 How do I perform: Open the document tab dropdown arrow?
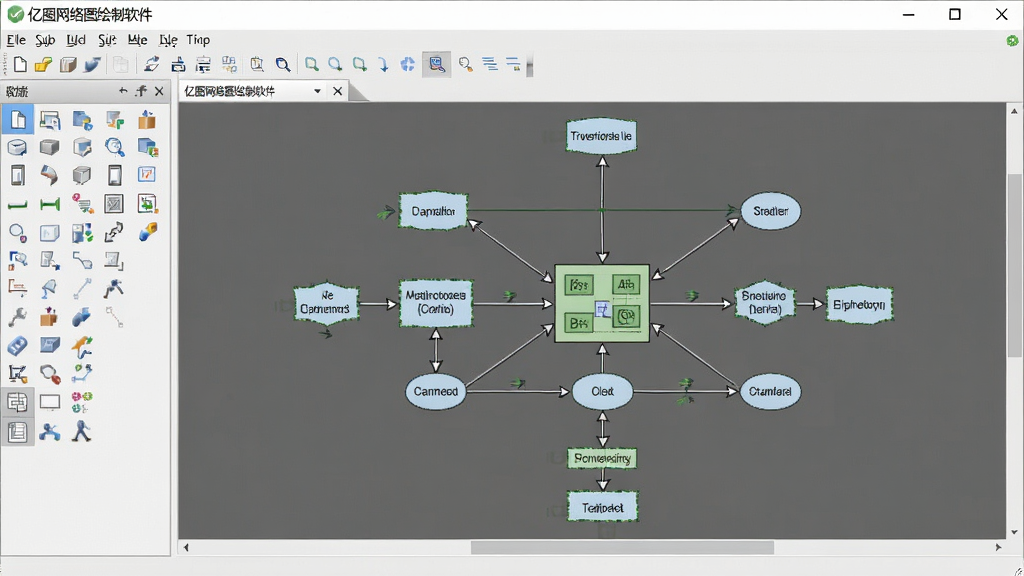[x=317, y=91]
